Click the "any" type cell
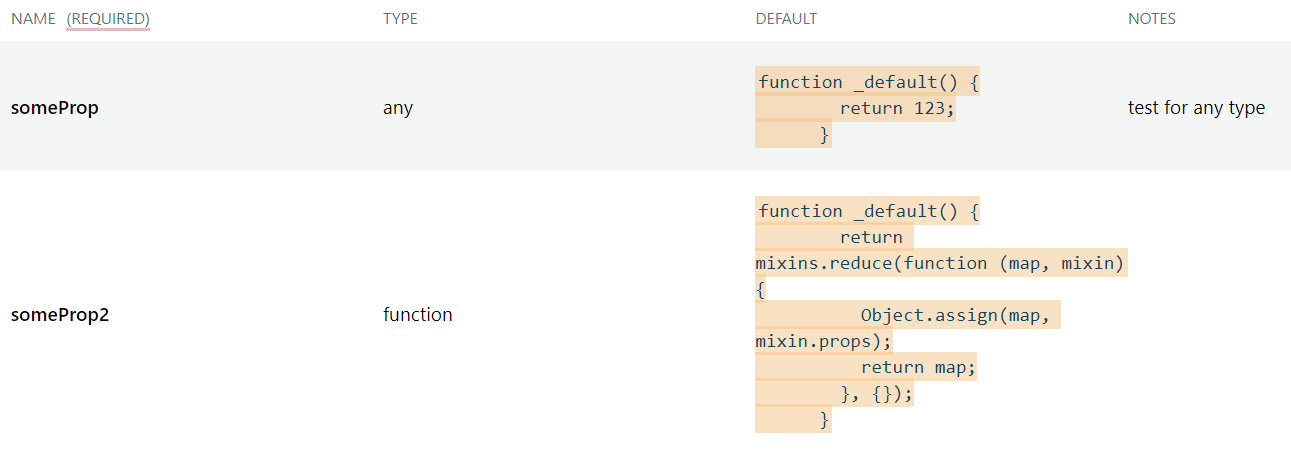The image size is (1291, 455). [x=398, y=108]
